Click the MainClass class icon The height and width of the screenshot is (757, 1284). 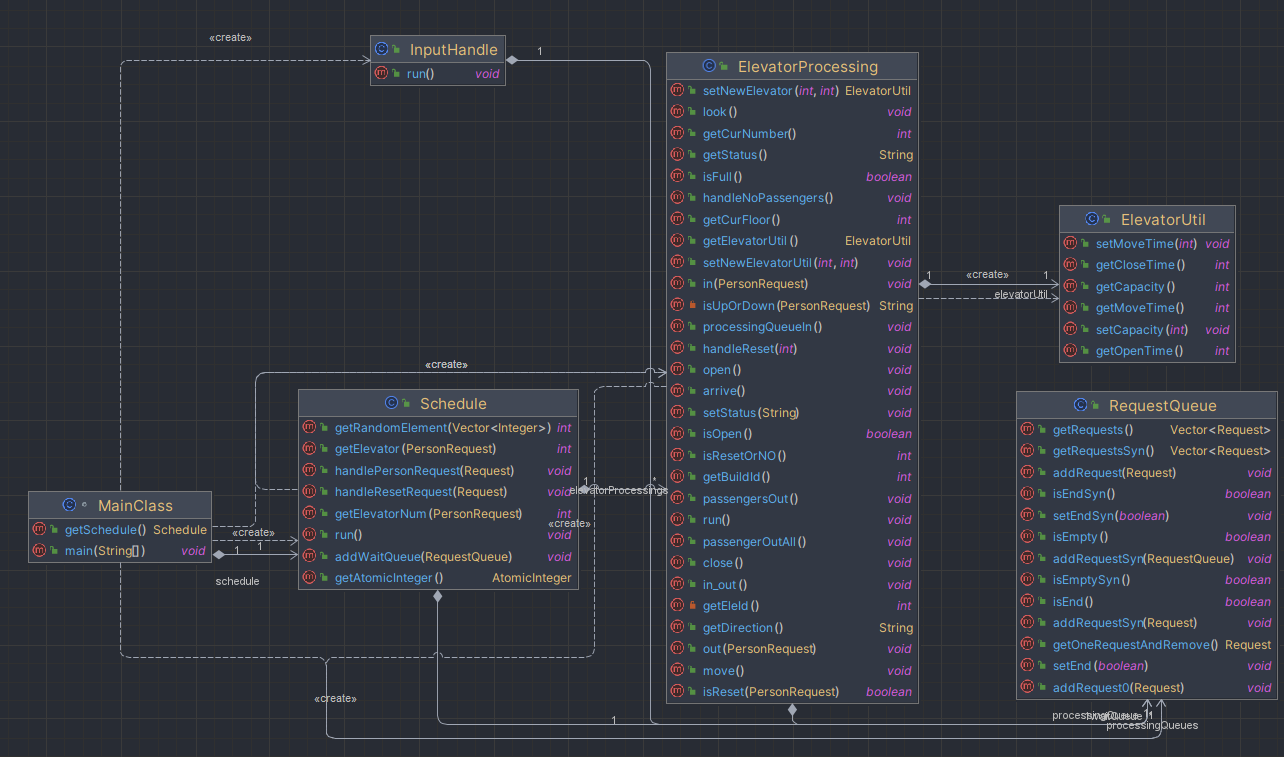coord(69,505)
